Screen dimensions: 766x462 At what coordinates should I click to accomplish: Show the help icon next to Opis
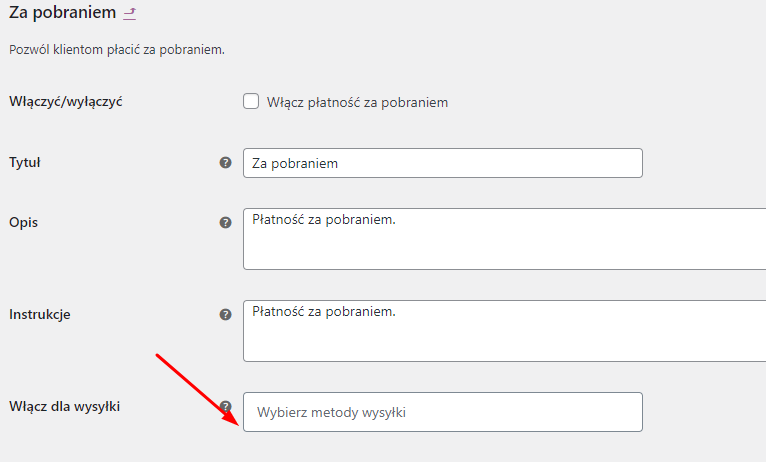click(225, 223)
